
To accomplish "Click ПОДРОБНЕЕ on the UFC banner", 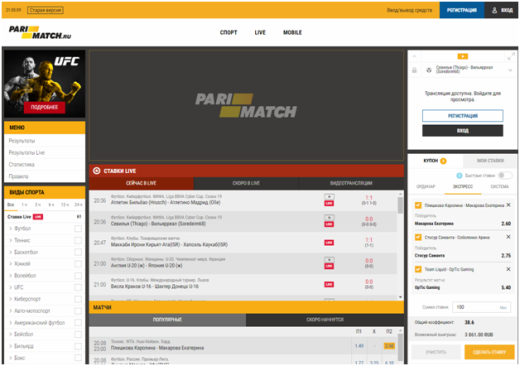I will 44,107.
